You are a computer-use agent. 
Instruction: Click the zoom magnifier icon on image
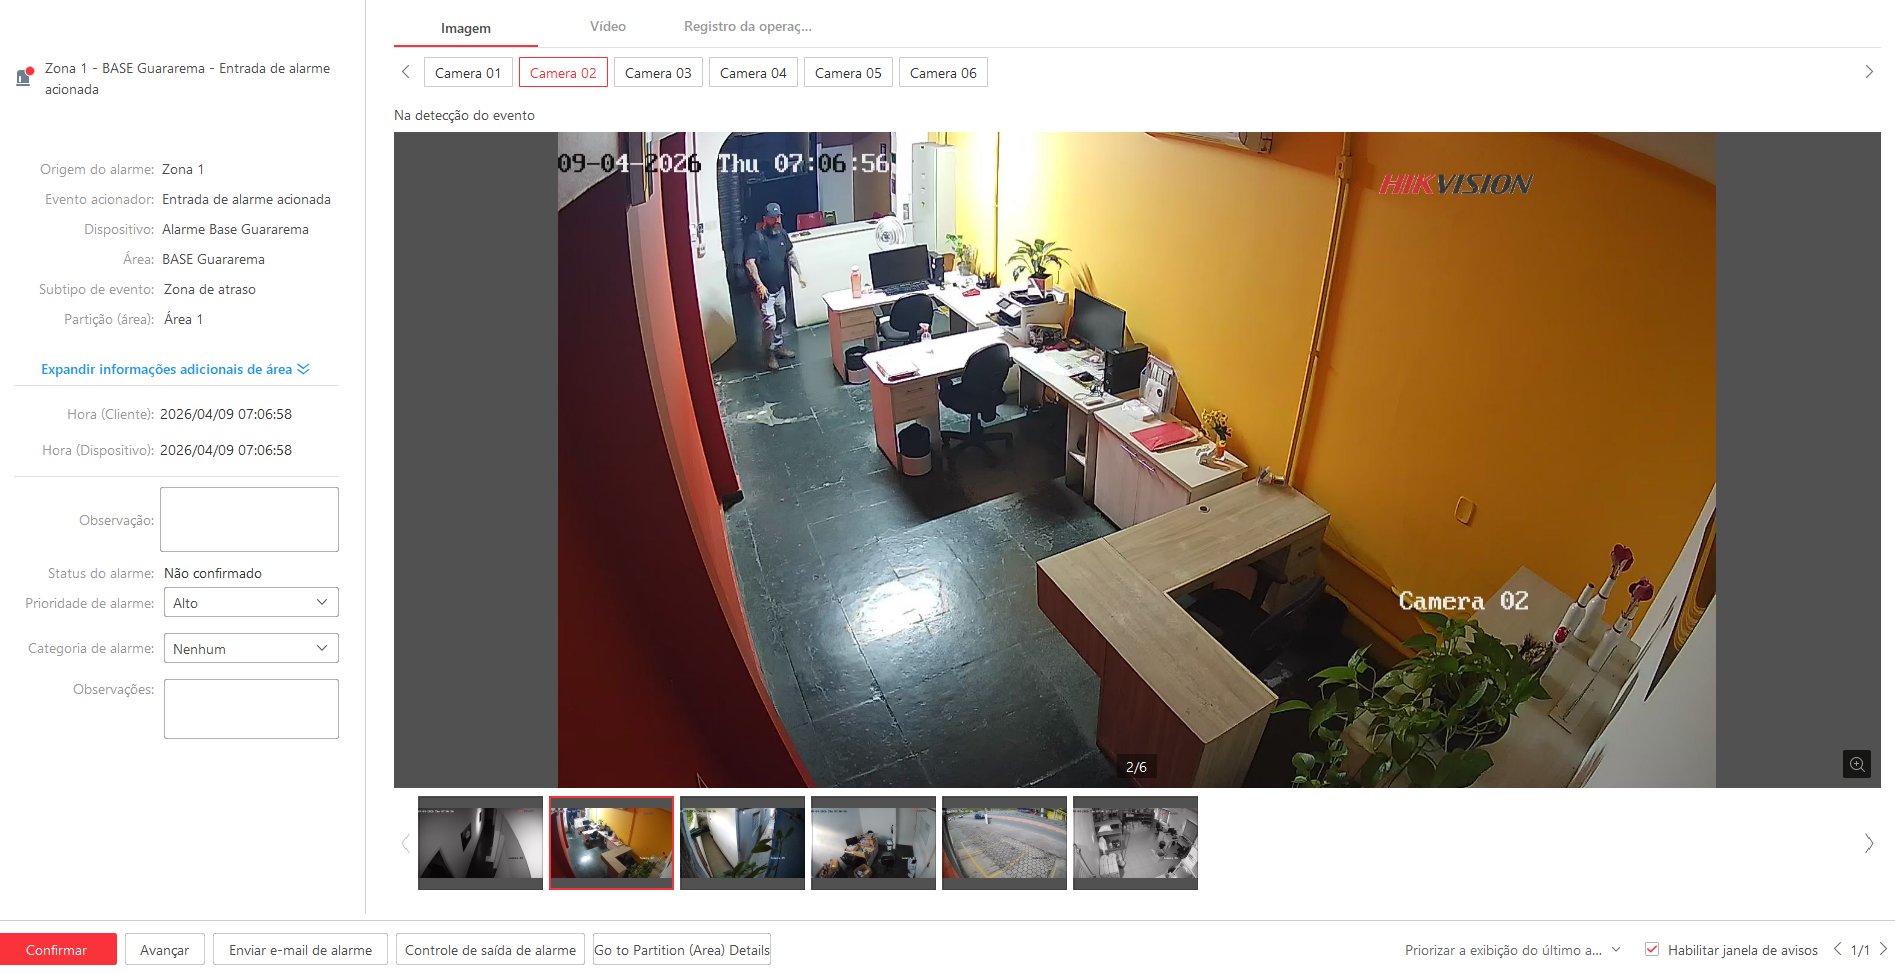pos(1856,764)
